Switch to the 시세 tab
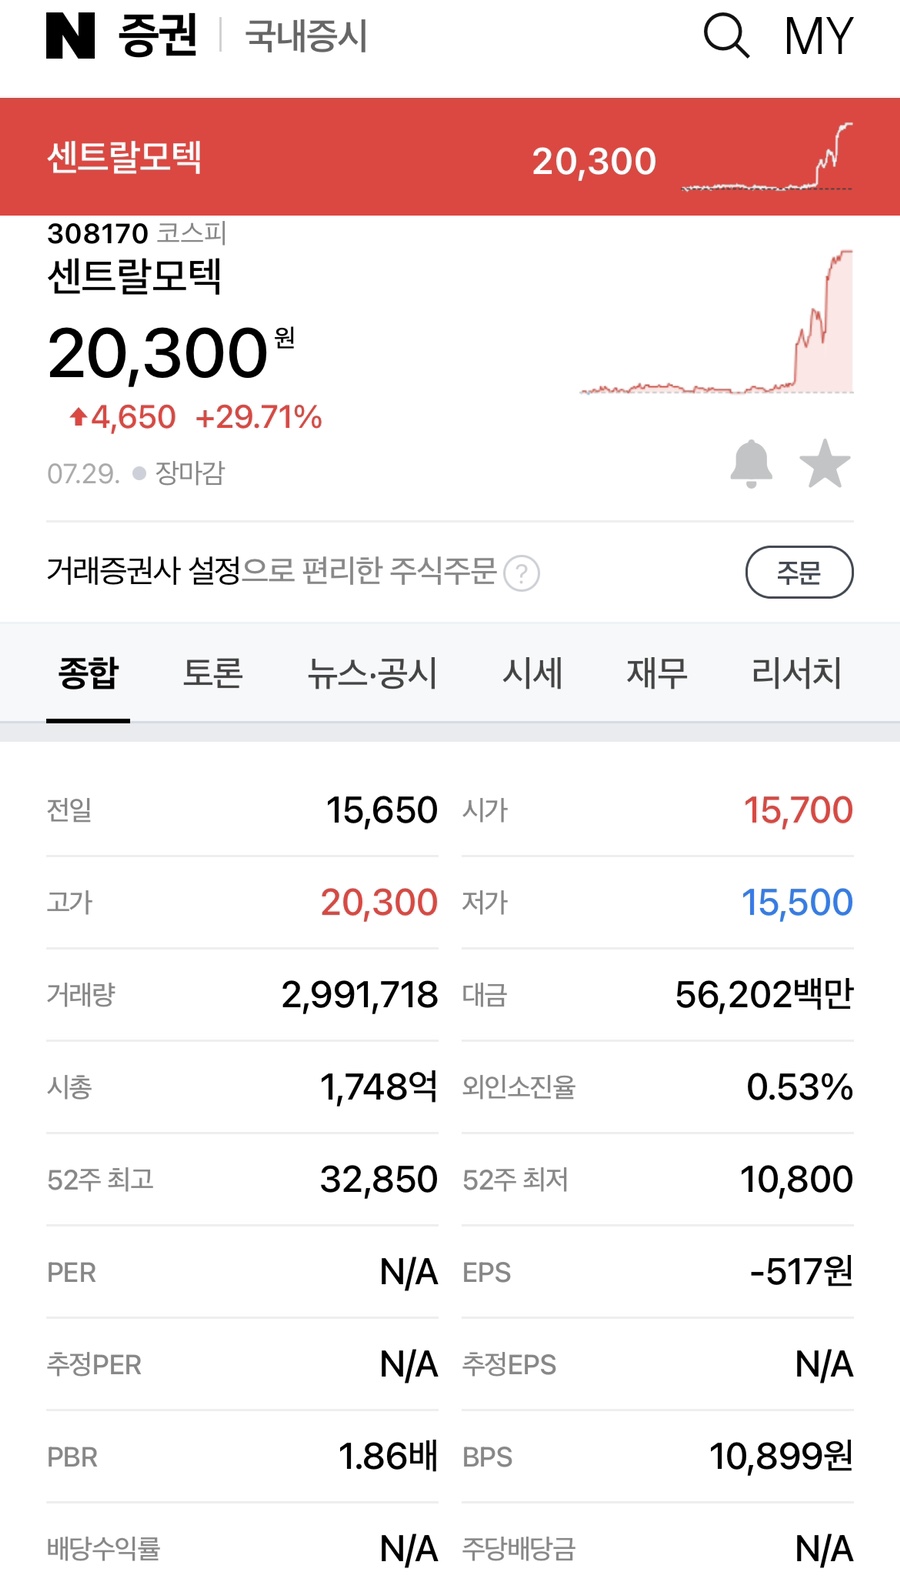 click(x=532, y=673)
